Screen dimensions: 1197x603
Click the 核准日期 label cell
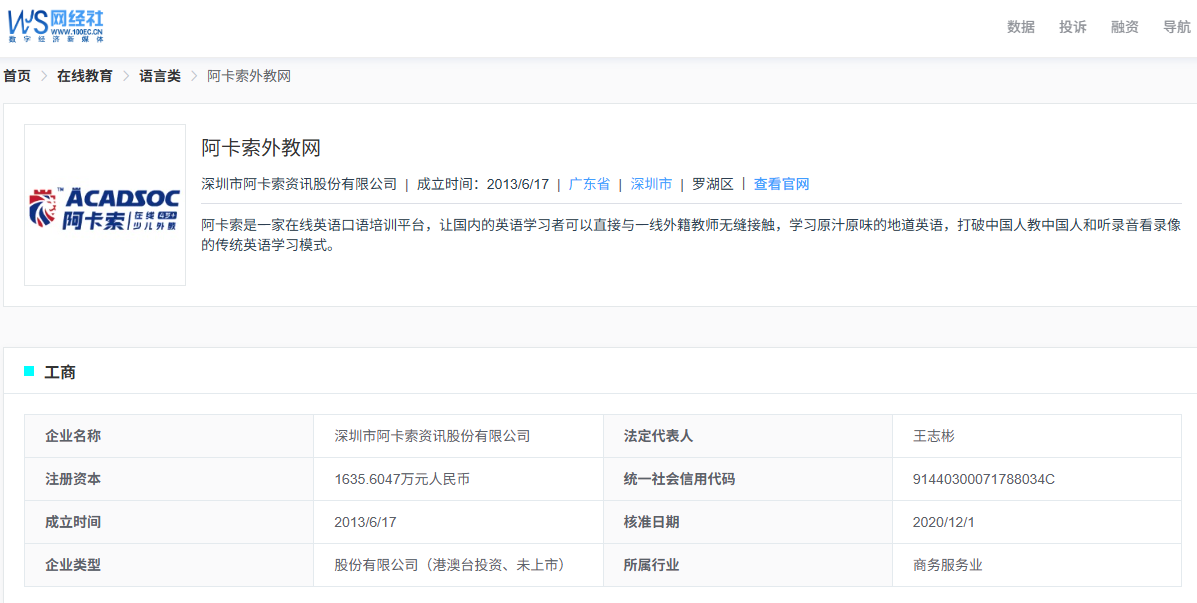[x=747, y=522]
